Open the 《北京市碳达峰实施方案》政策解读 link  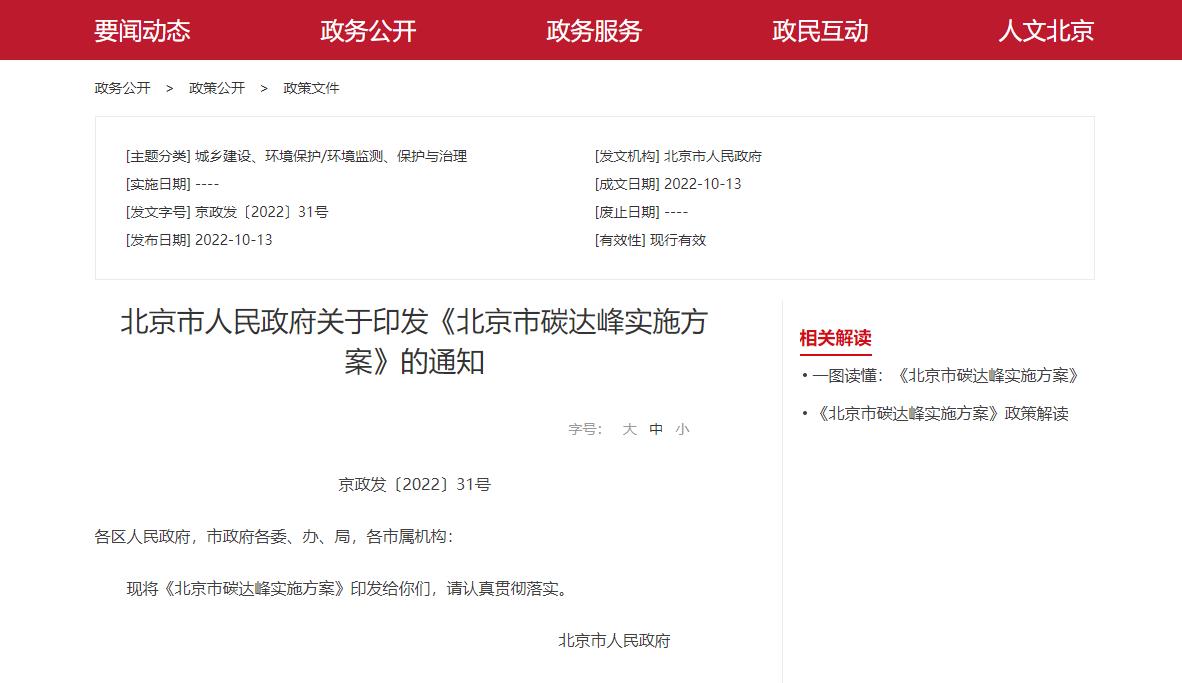(942, 414)
